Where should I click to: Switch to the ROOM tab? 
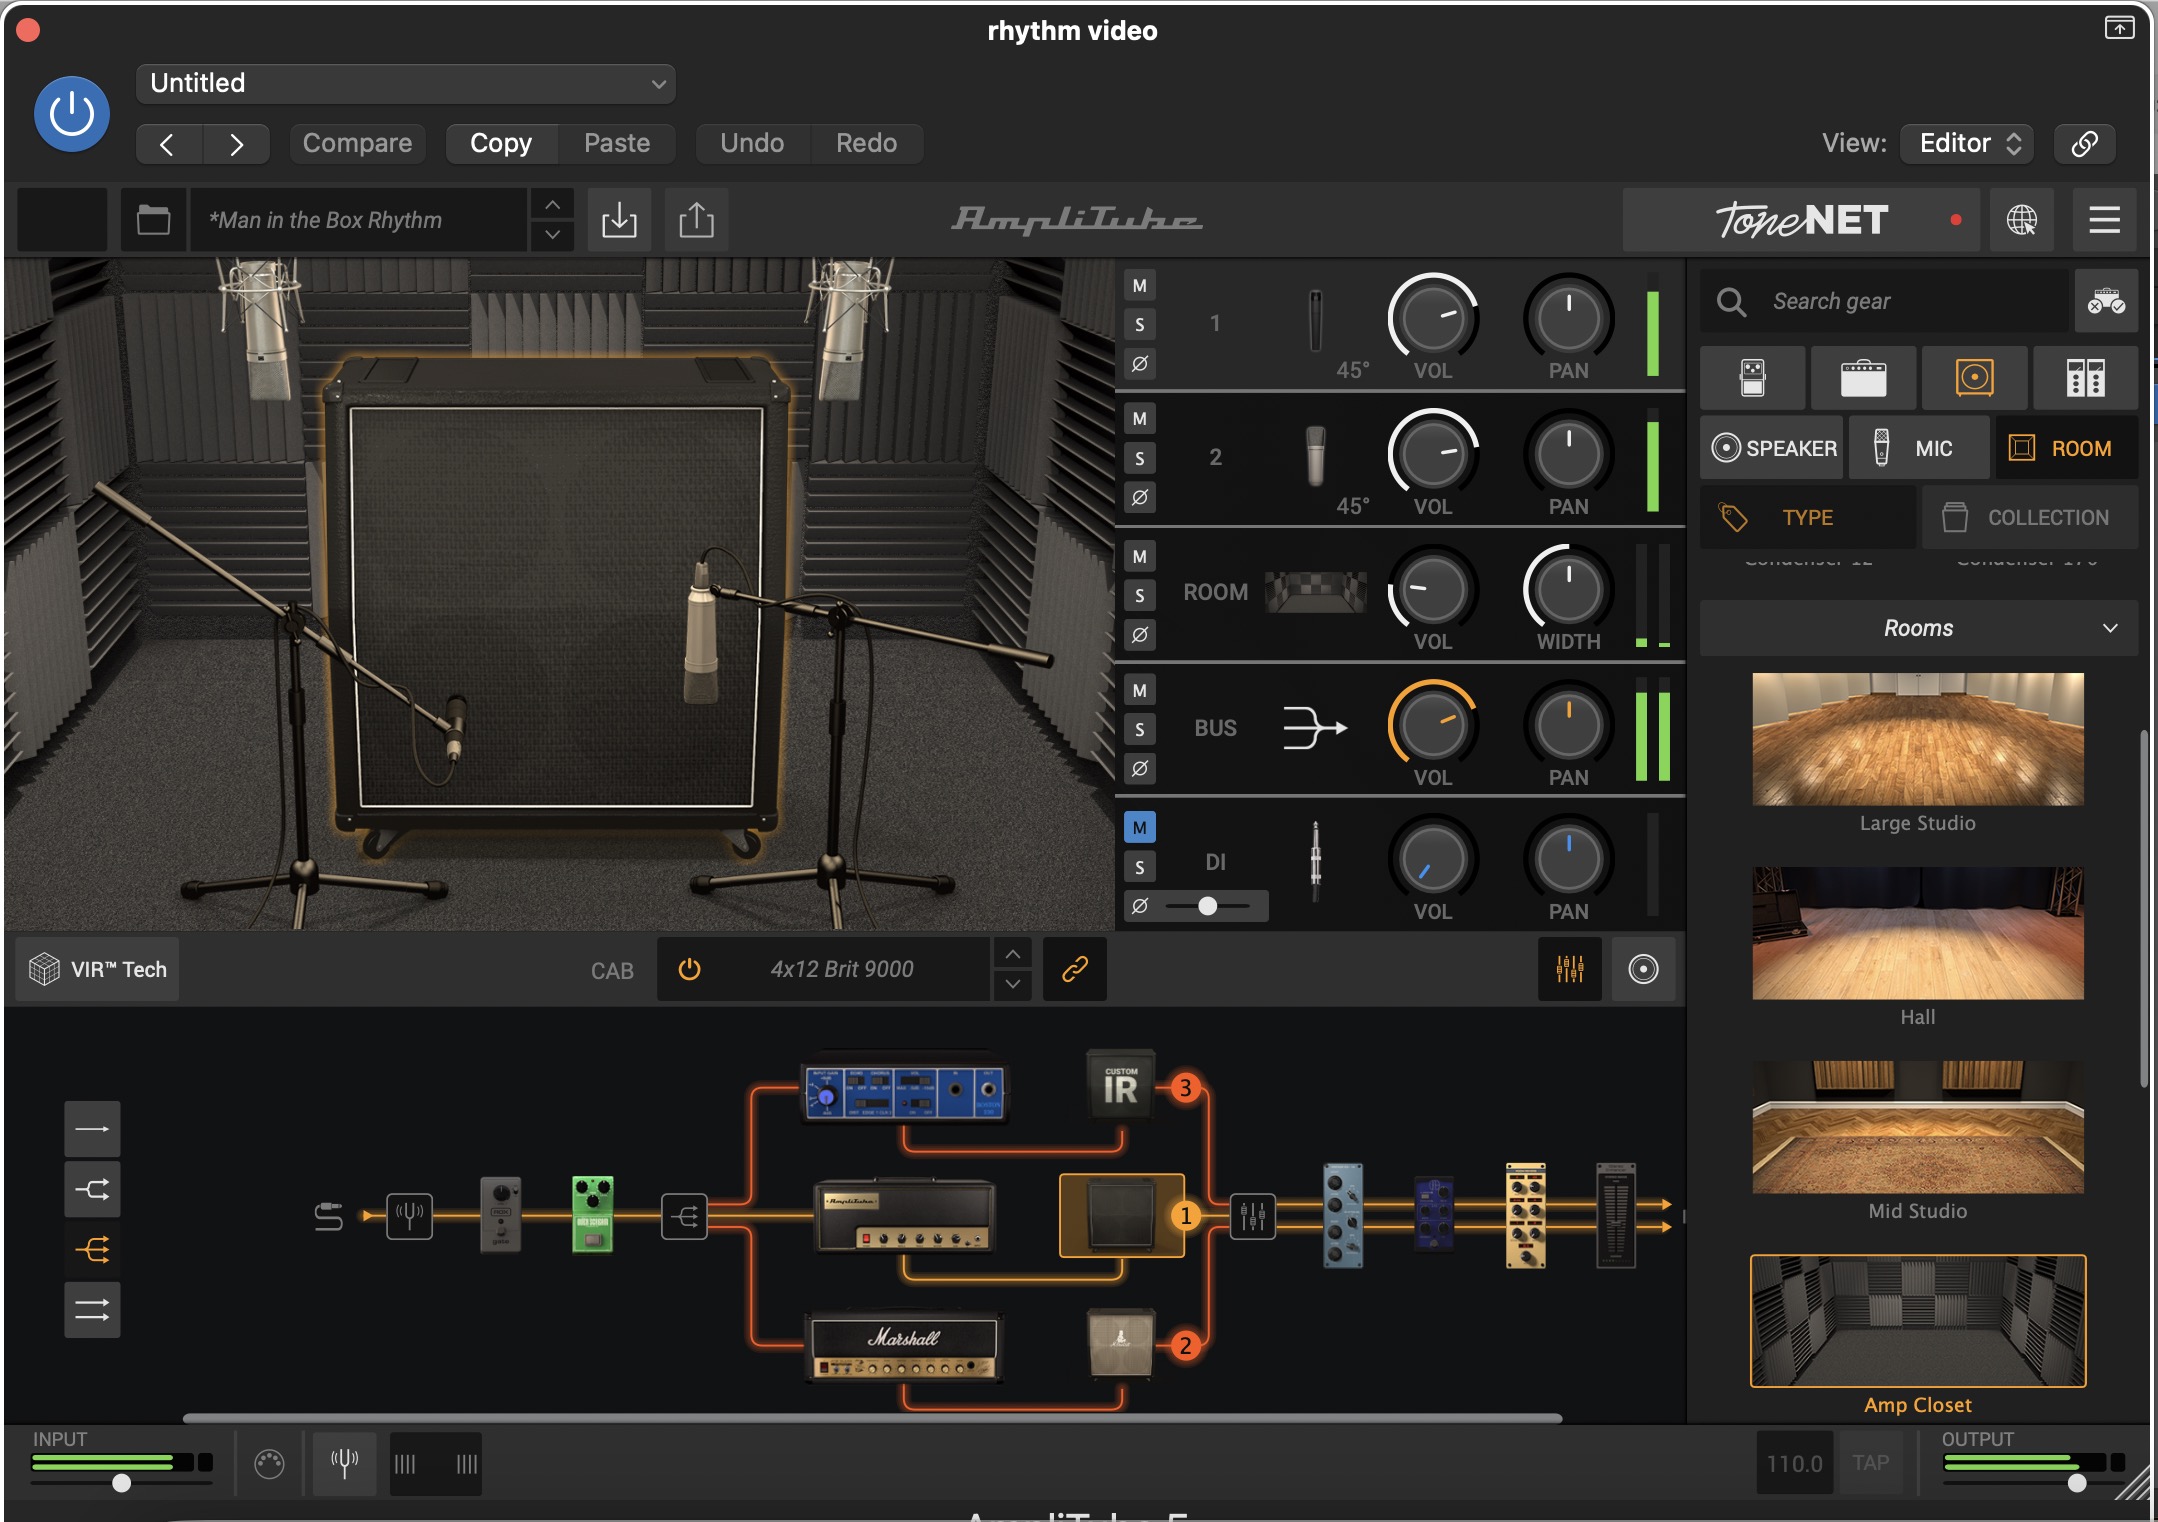[x=2065, y=448]
